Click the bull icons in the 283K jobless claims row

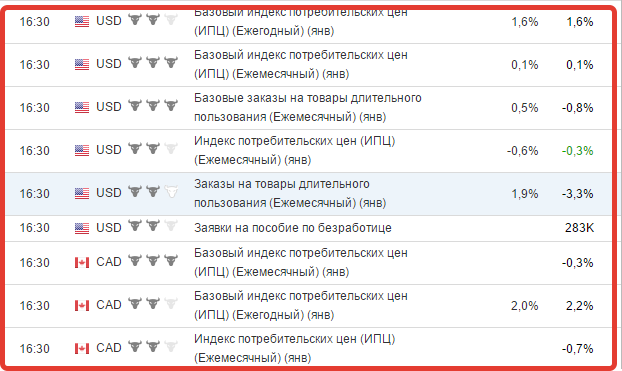(153, 226)
